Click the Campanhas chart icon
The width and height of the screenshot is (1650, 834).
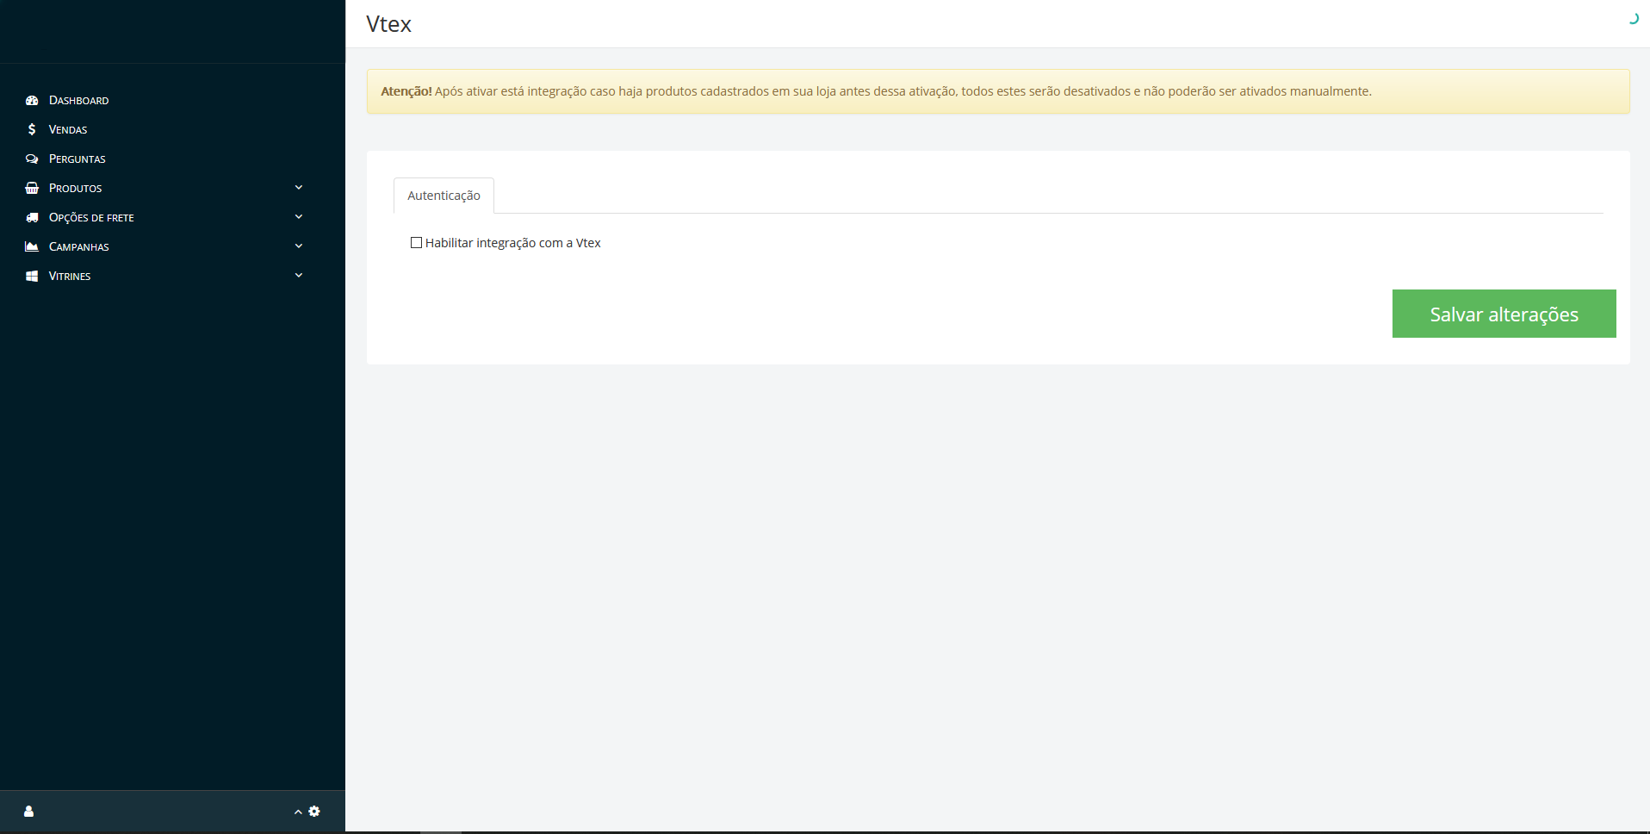click(x=32, y=246)
